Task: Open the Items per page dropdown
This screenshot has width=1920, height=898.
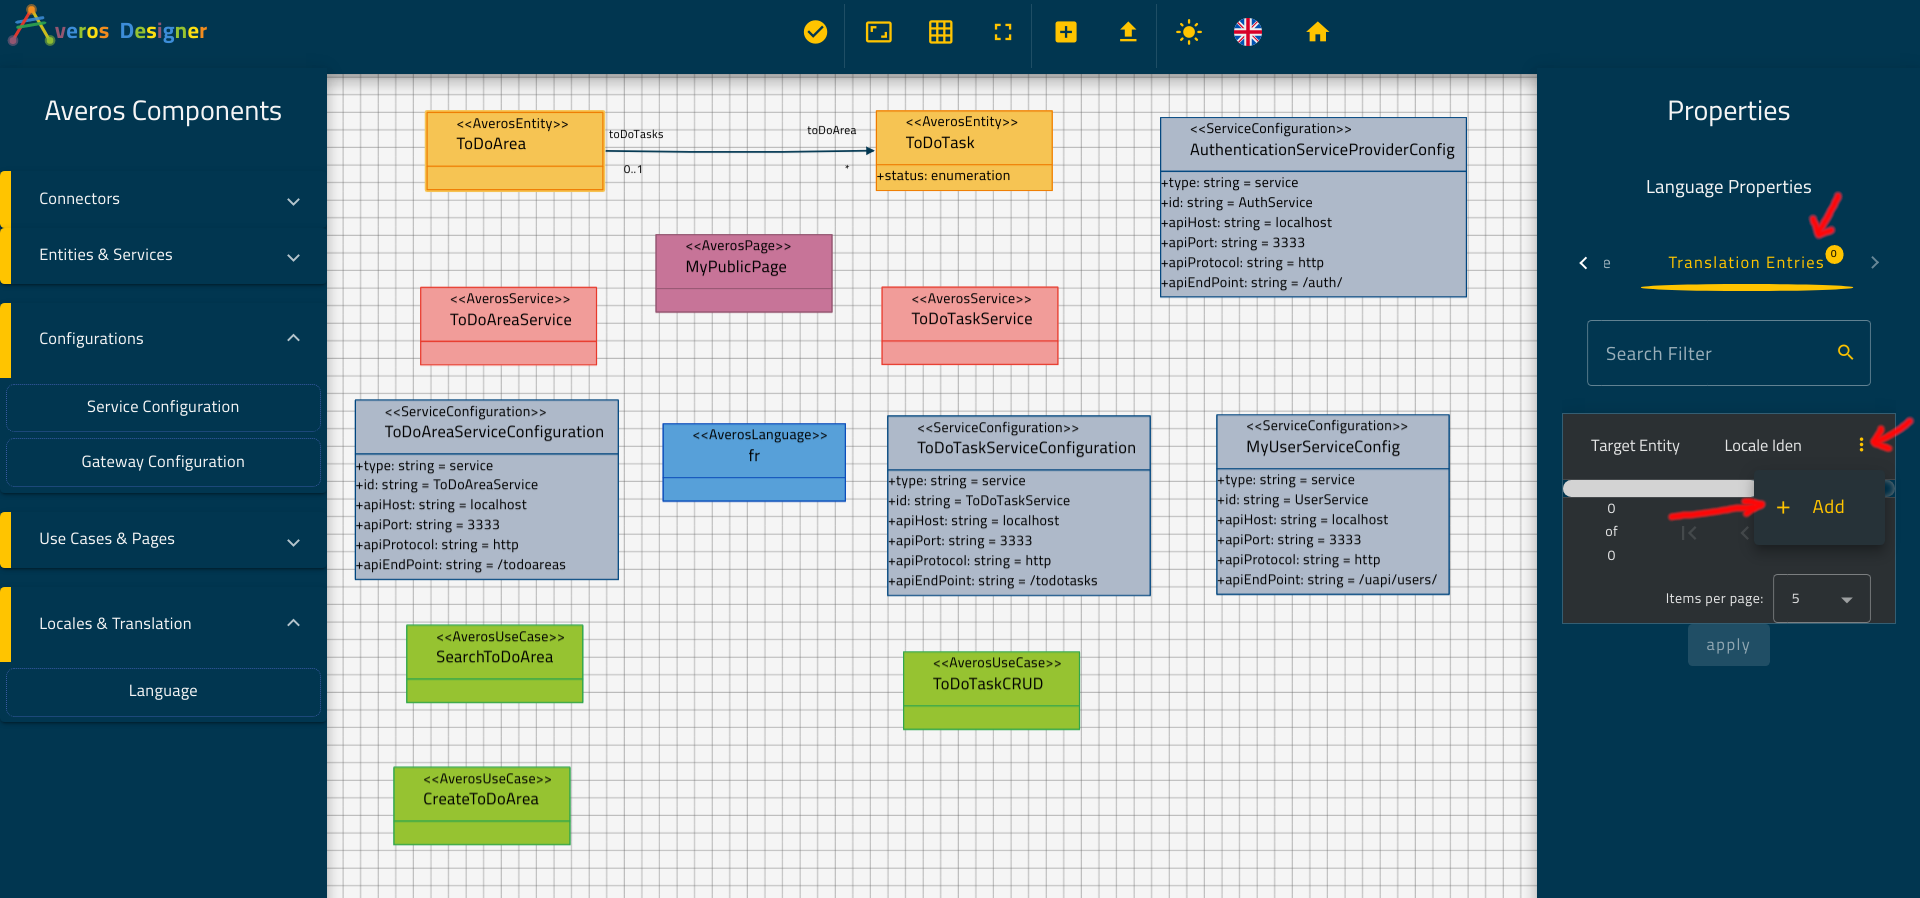Action: (1821, 598)
